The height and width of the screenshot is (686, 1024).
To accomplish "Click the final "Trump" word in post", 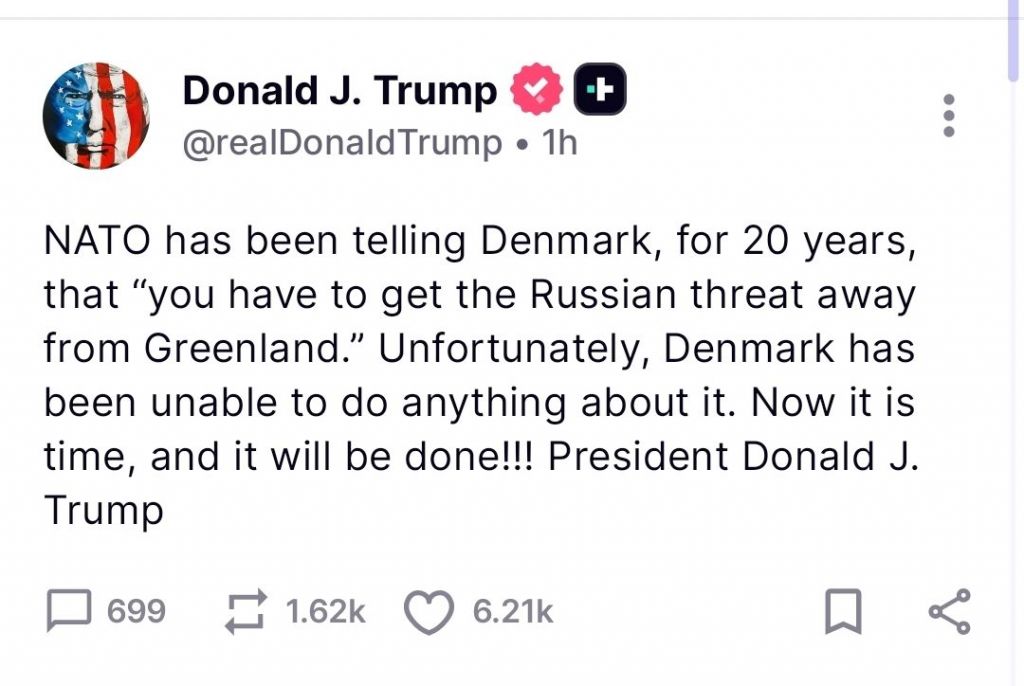I will [103, 511].
